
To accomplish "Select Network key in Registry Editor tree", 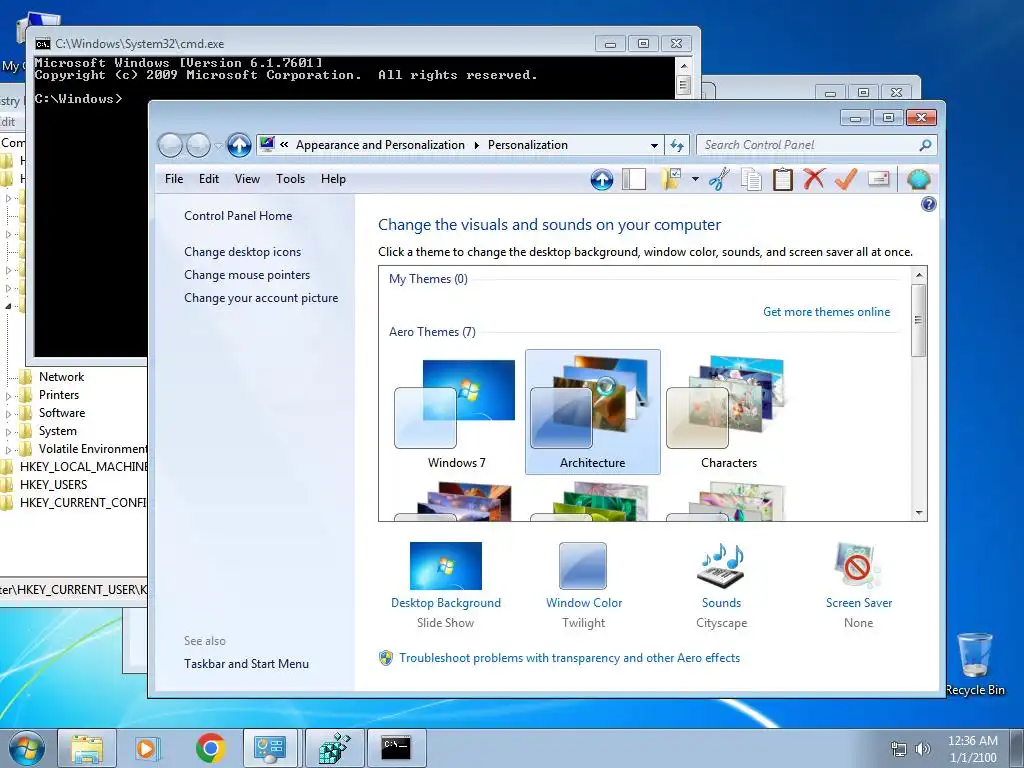I will [x=61, y=377].
